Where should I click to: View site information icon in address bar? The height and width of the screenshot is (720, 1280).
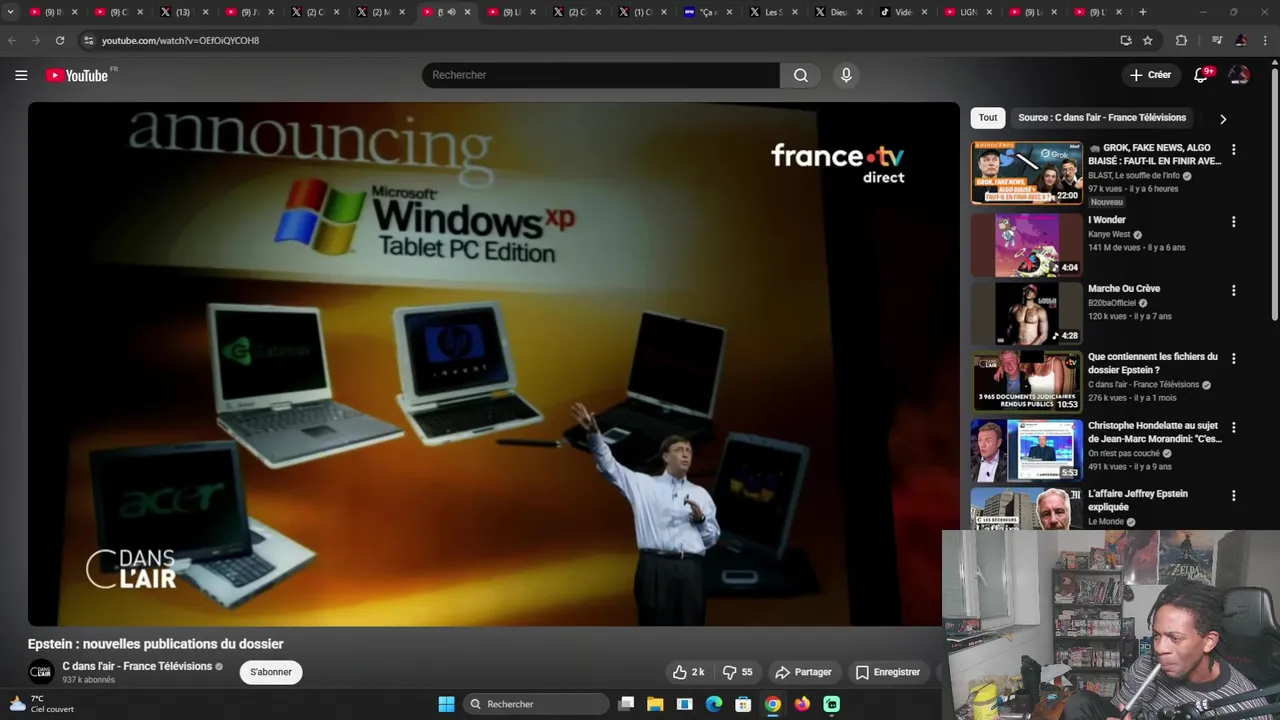click(x=88, y=40)
